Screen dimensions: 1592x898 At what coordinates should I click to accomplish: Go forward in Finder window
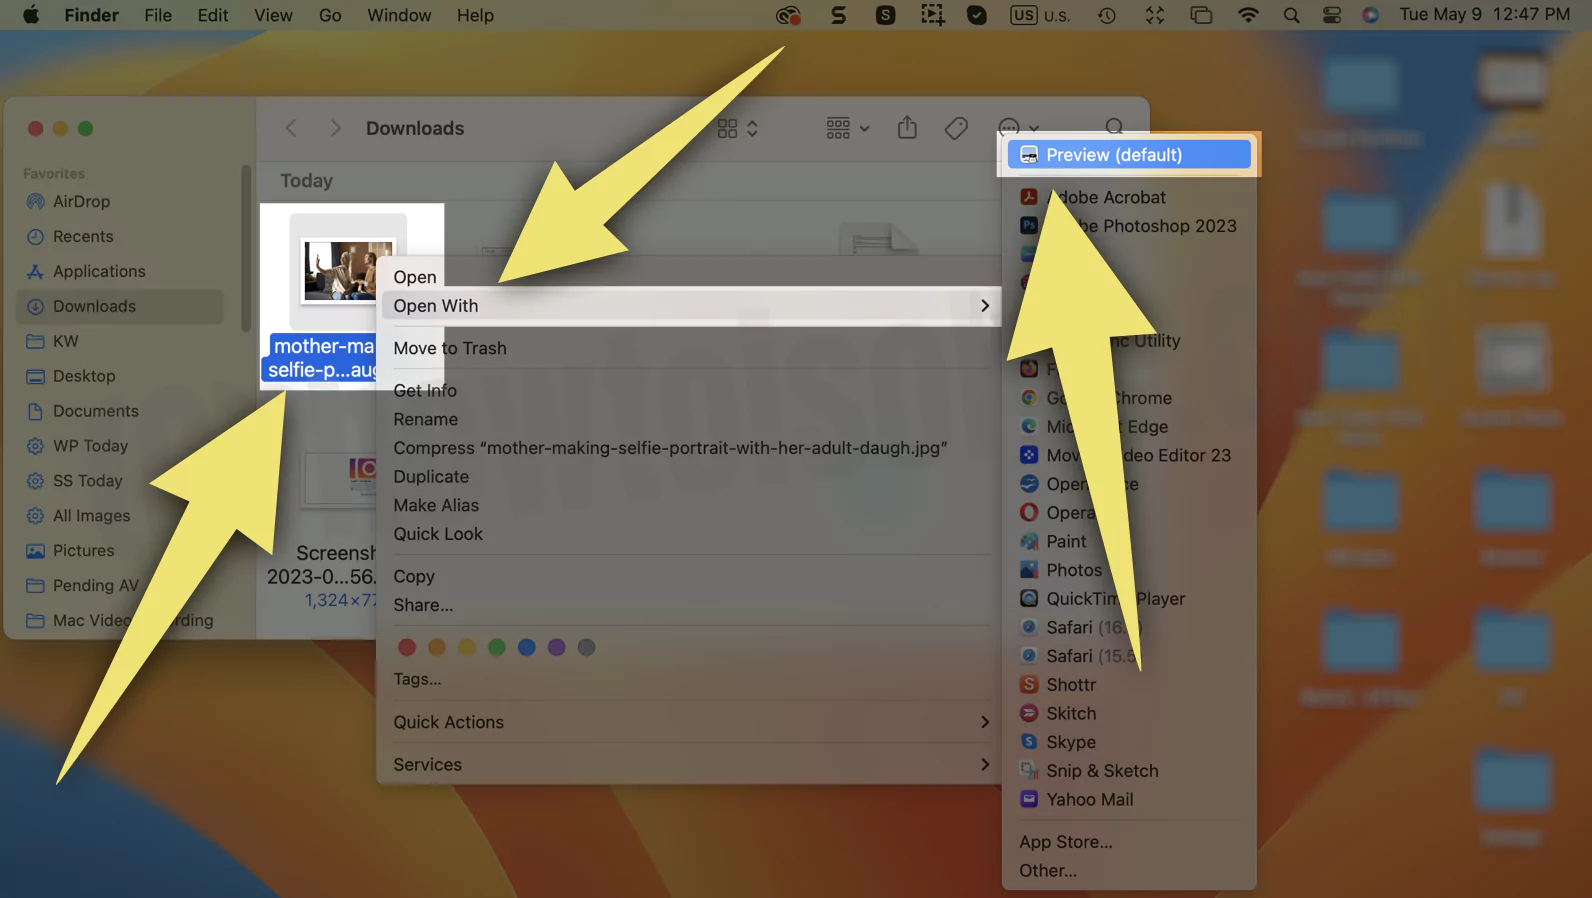pyautogui.click(x=335, y=128)
